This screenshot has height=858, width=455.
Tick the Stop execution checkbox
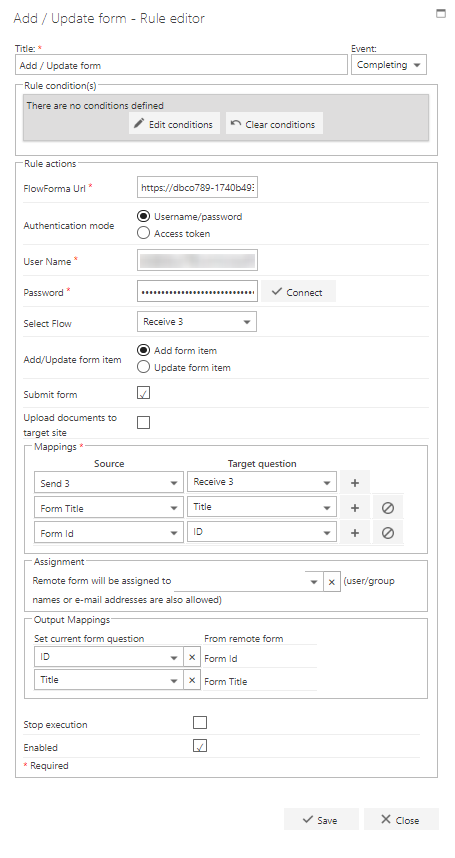200,723
